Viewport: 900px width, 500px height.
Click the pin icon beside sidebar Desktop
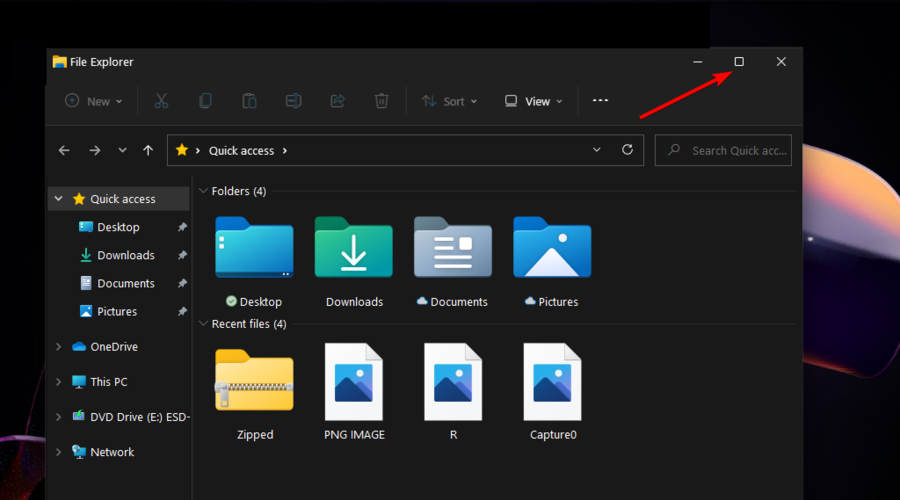click(182, 227)
